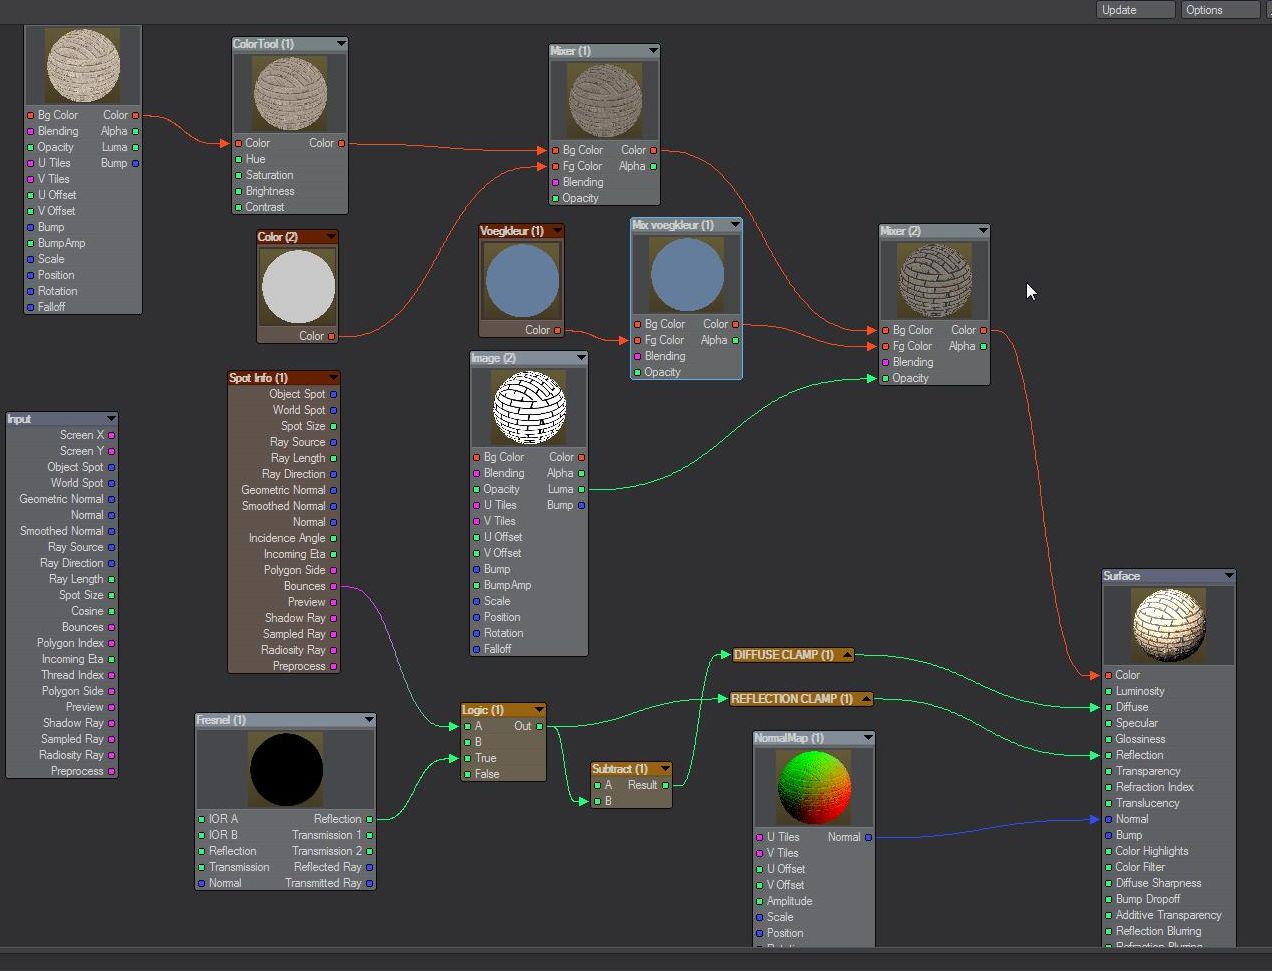Collapse the ColorTool (1) node using its arrow
Image resolution: width=1272 pixels, height=971 pixels.
[341, 44]
